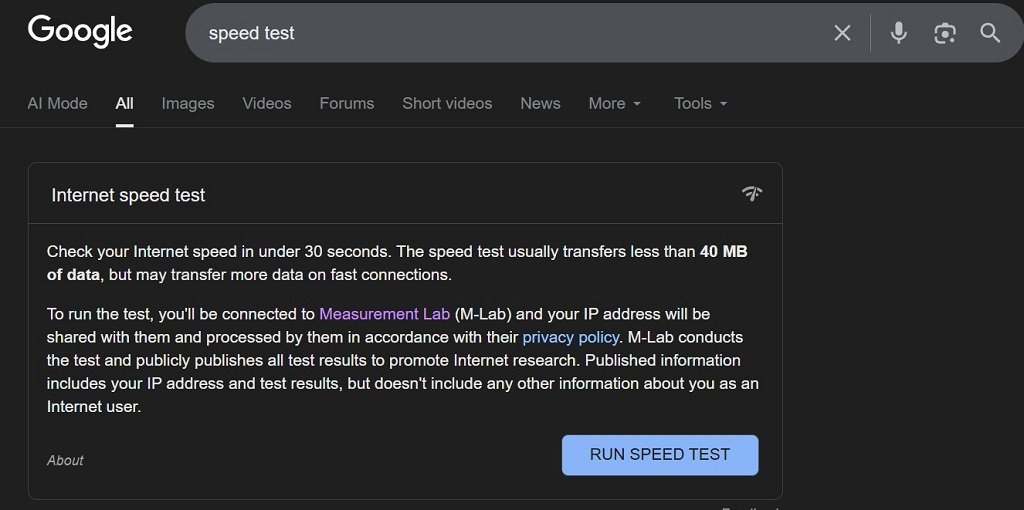Click the Google logo
This screenshot has height=510, width=1024.
point(80,32)
